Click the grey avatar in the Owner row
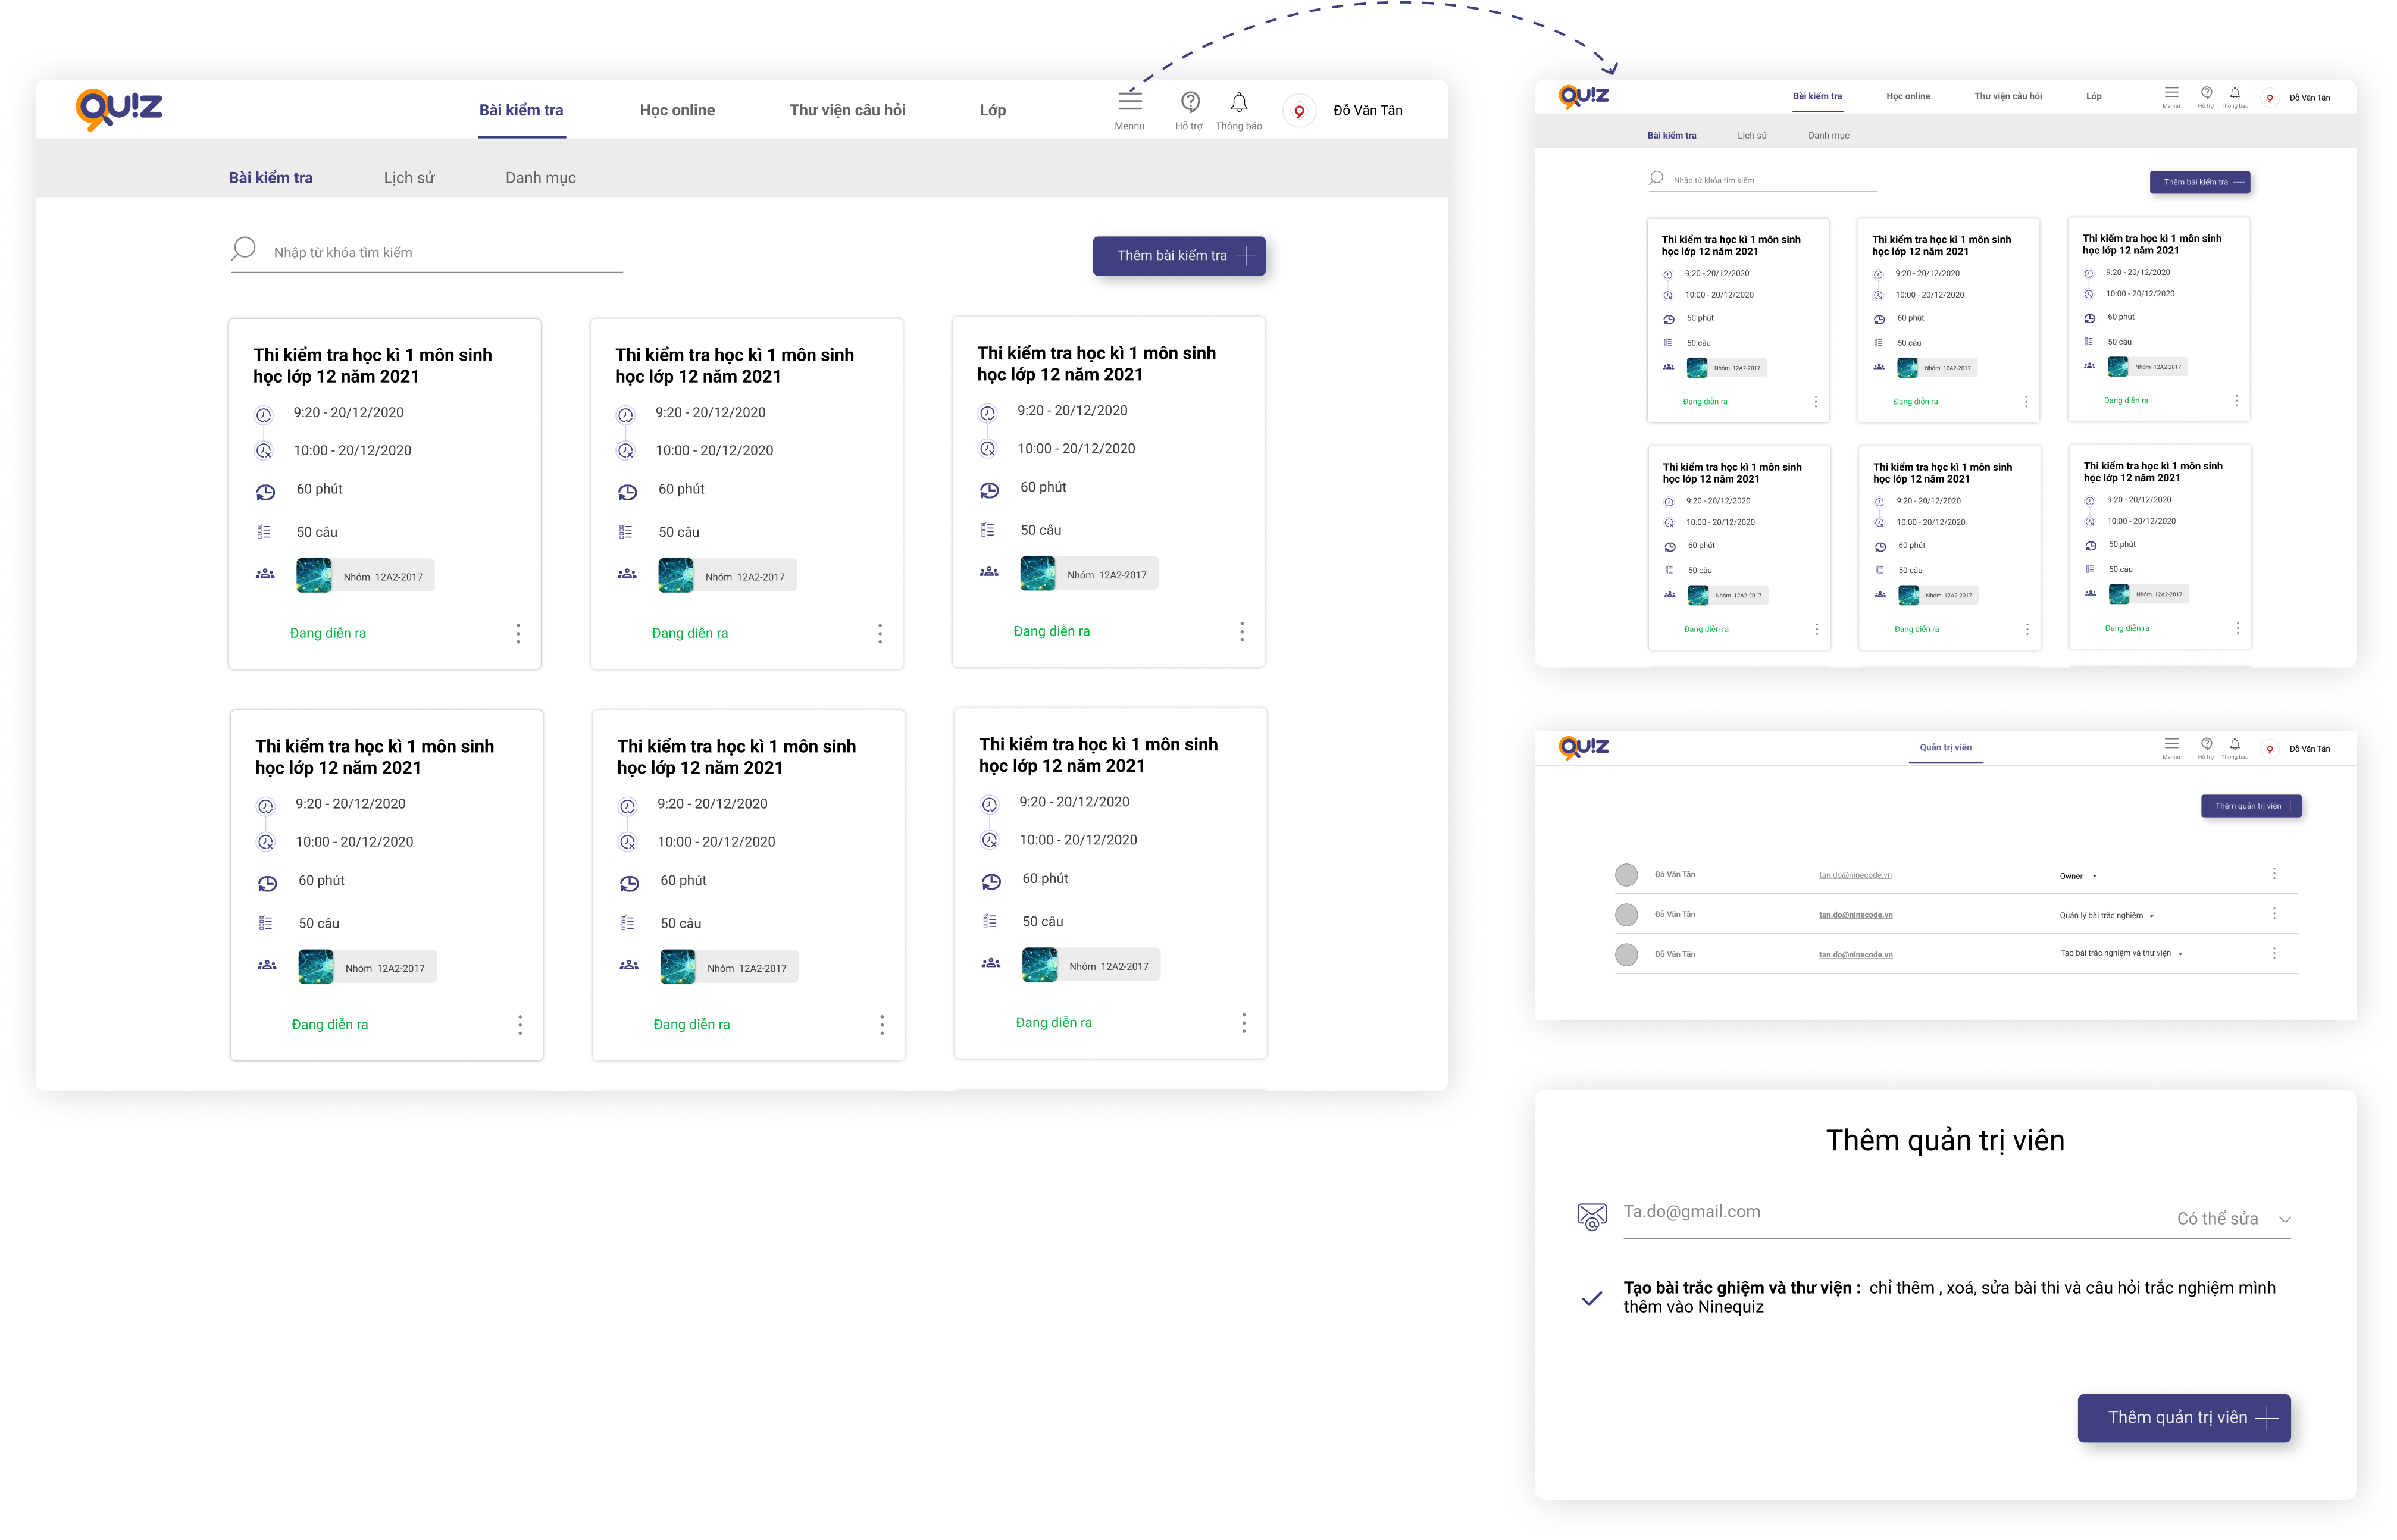2397x1540 pixels. point(1626,875)
